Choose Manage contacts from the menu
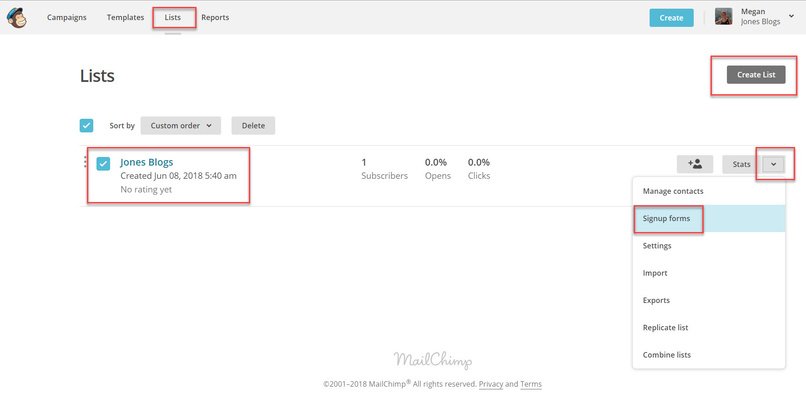 click(709, 191)
